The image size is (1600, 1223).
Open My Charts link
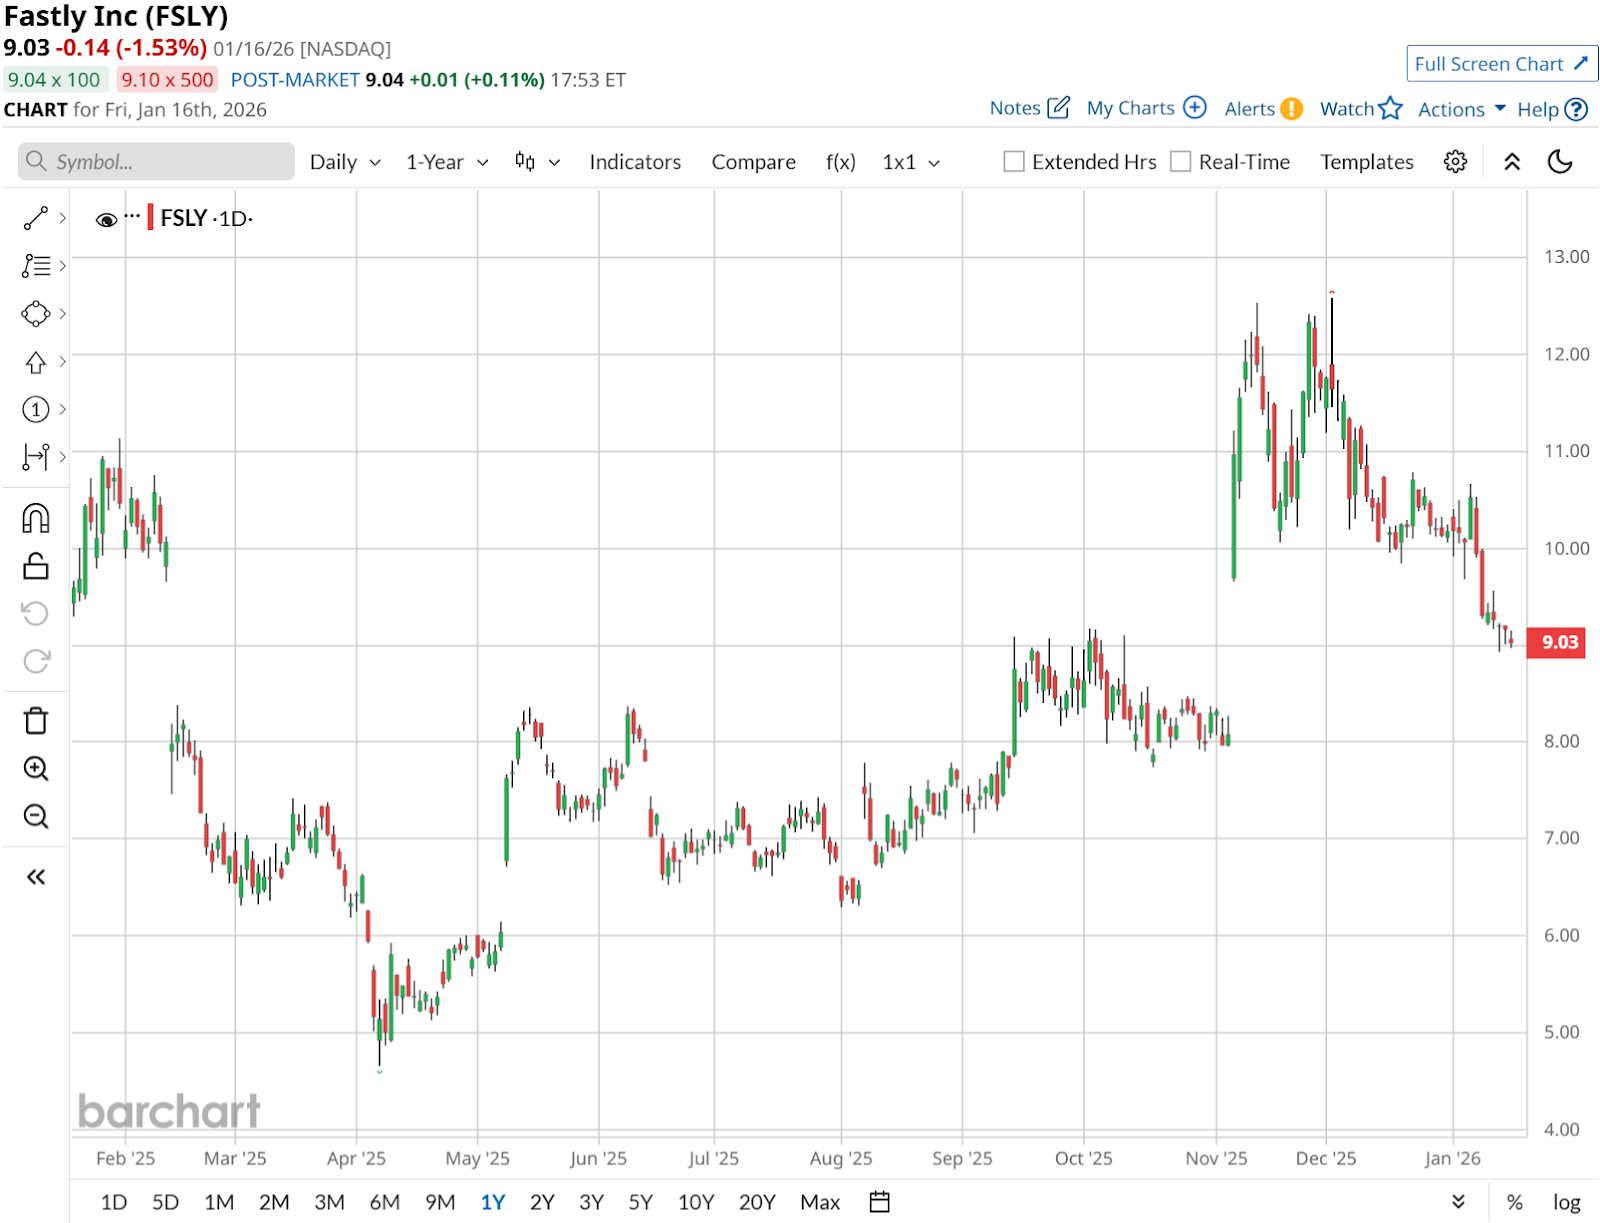(1147, 108)
